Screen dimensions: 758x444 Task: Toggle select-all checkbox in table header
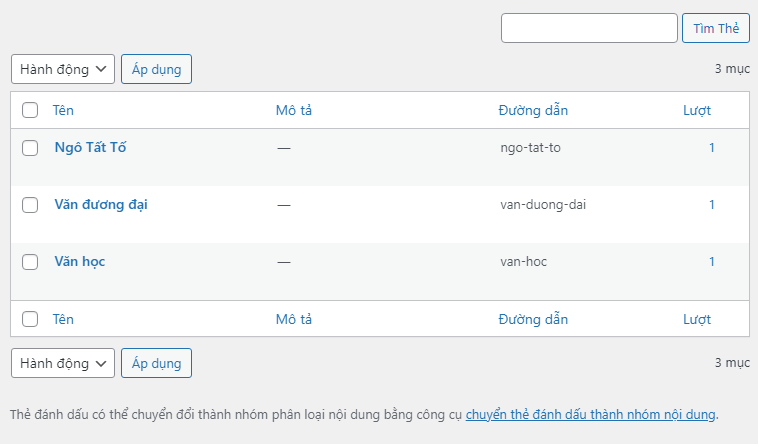[30, 110]
